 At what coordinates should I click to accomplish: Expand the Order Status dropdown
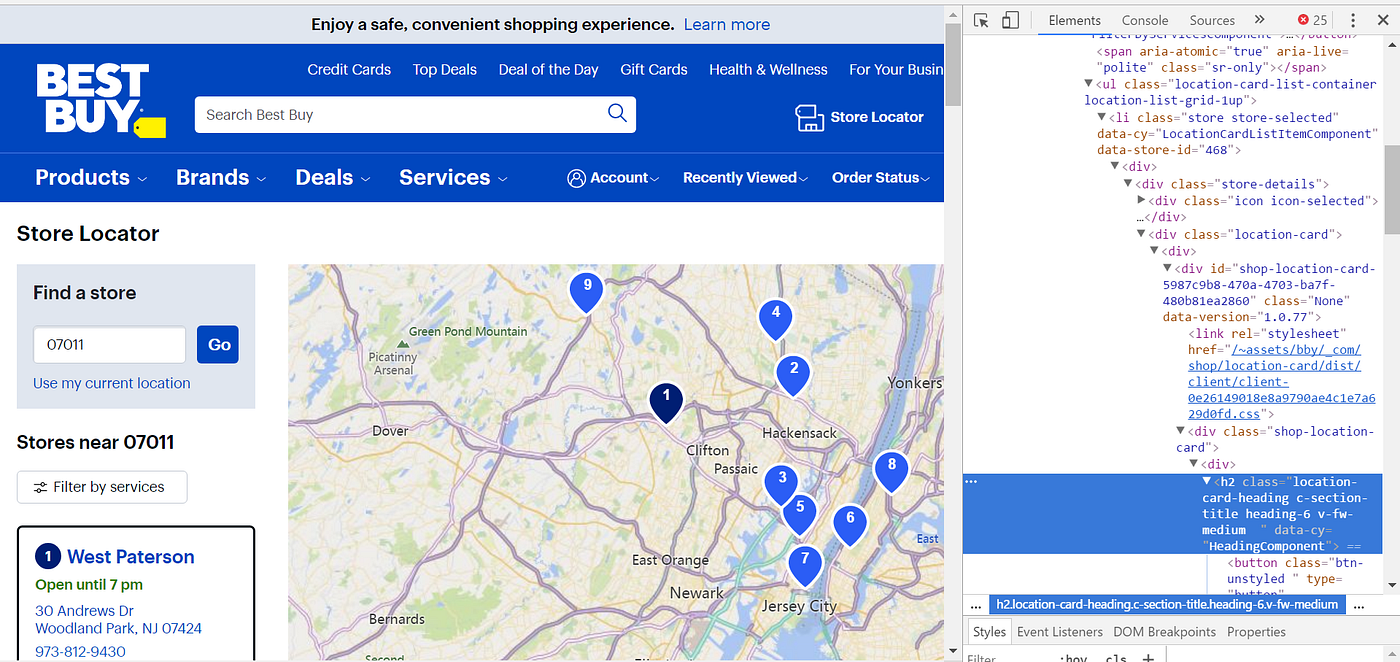pos(881,178)
